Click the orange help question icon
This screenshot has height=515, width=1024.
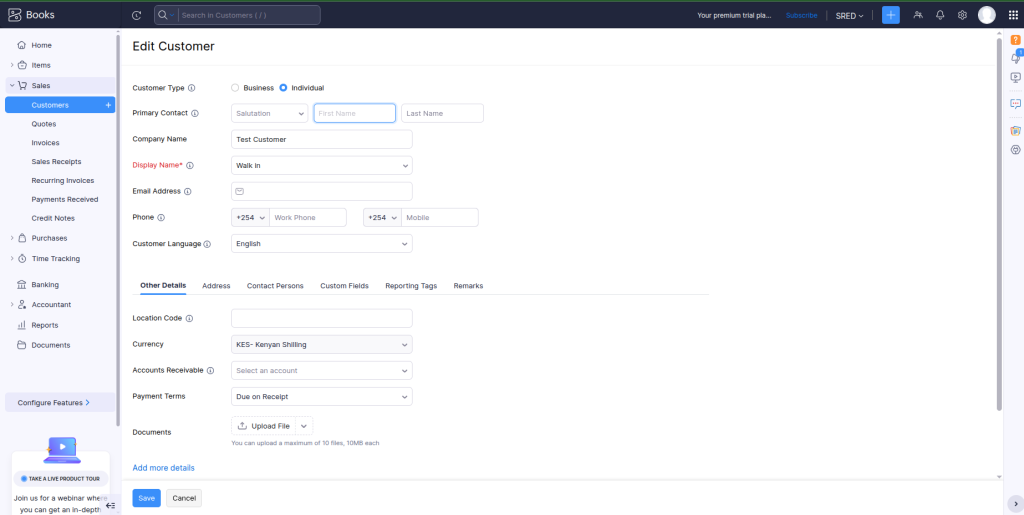pos(1016,40)
